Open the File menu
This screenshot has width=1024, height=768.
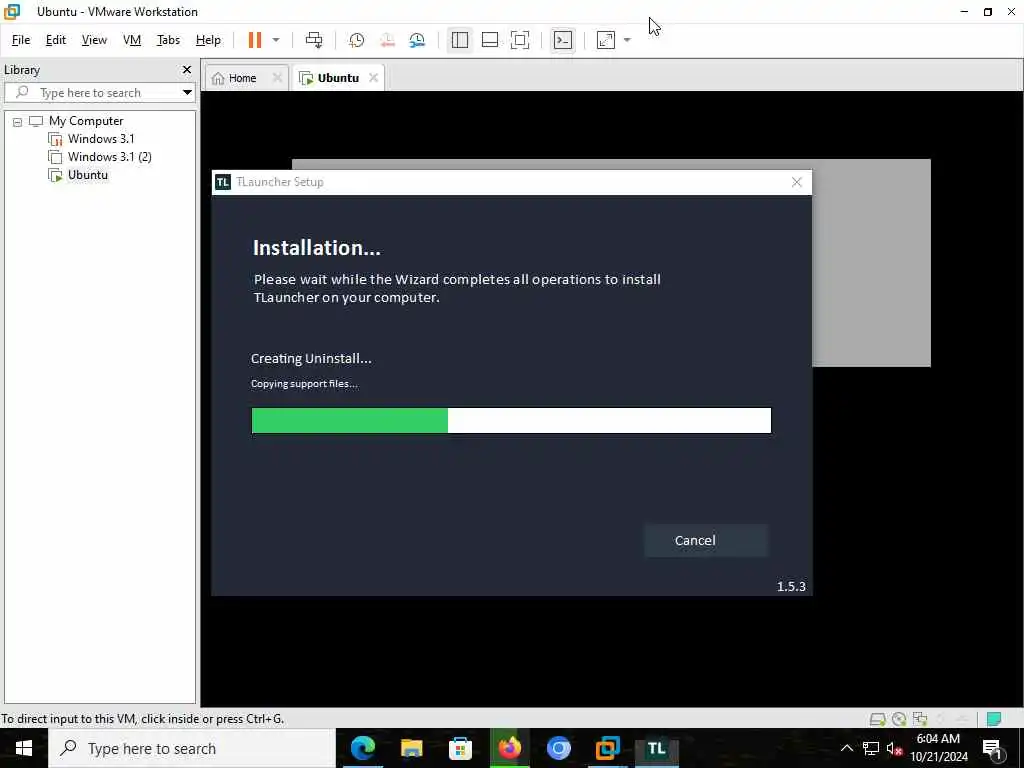pyautogui.click(x=21, y=40)
